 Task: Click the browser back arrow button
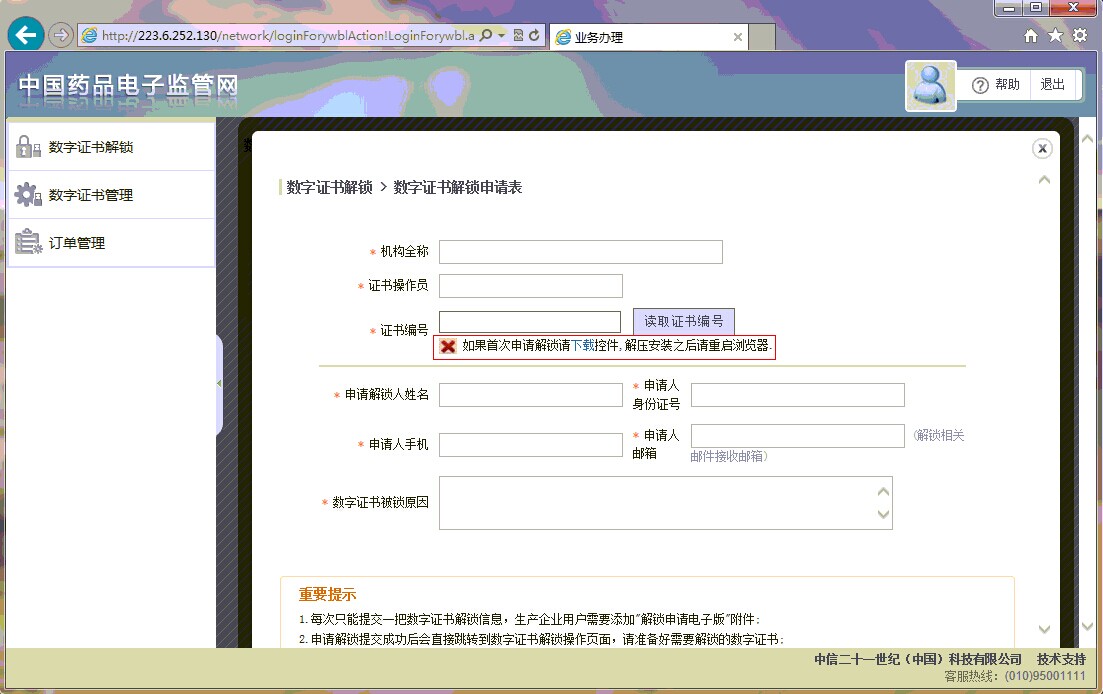click(25, 35)
